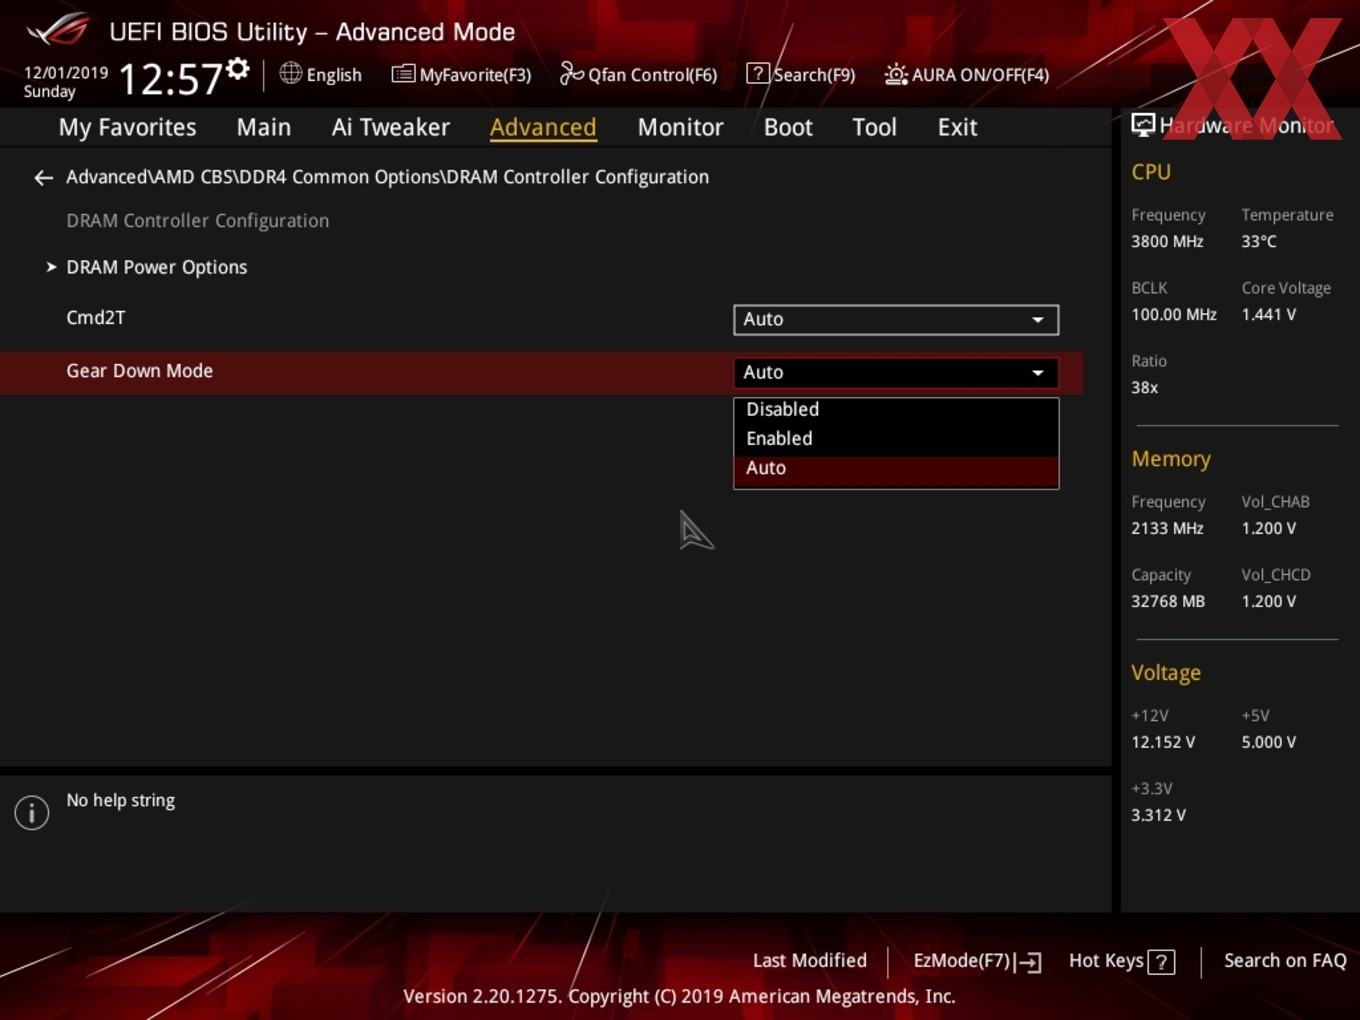Open MyFavorite(F3) list

pos(461,74)
